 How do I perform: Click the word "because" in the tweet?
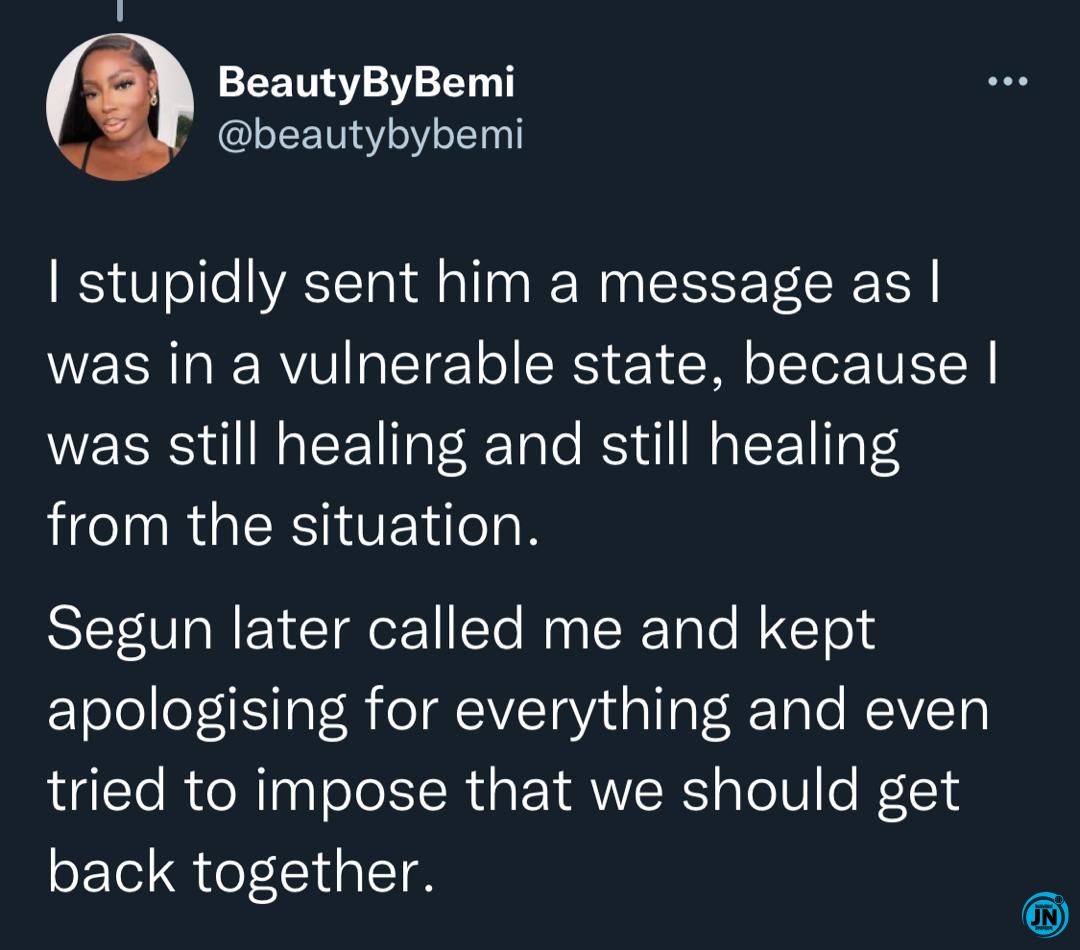tap(855, 364)
